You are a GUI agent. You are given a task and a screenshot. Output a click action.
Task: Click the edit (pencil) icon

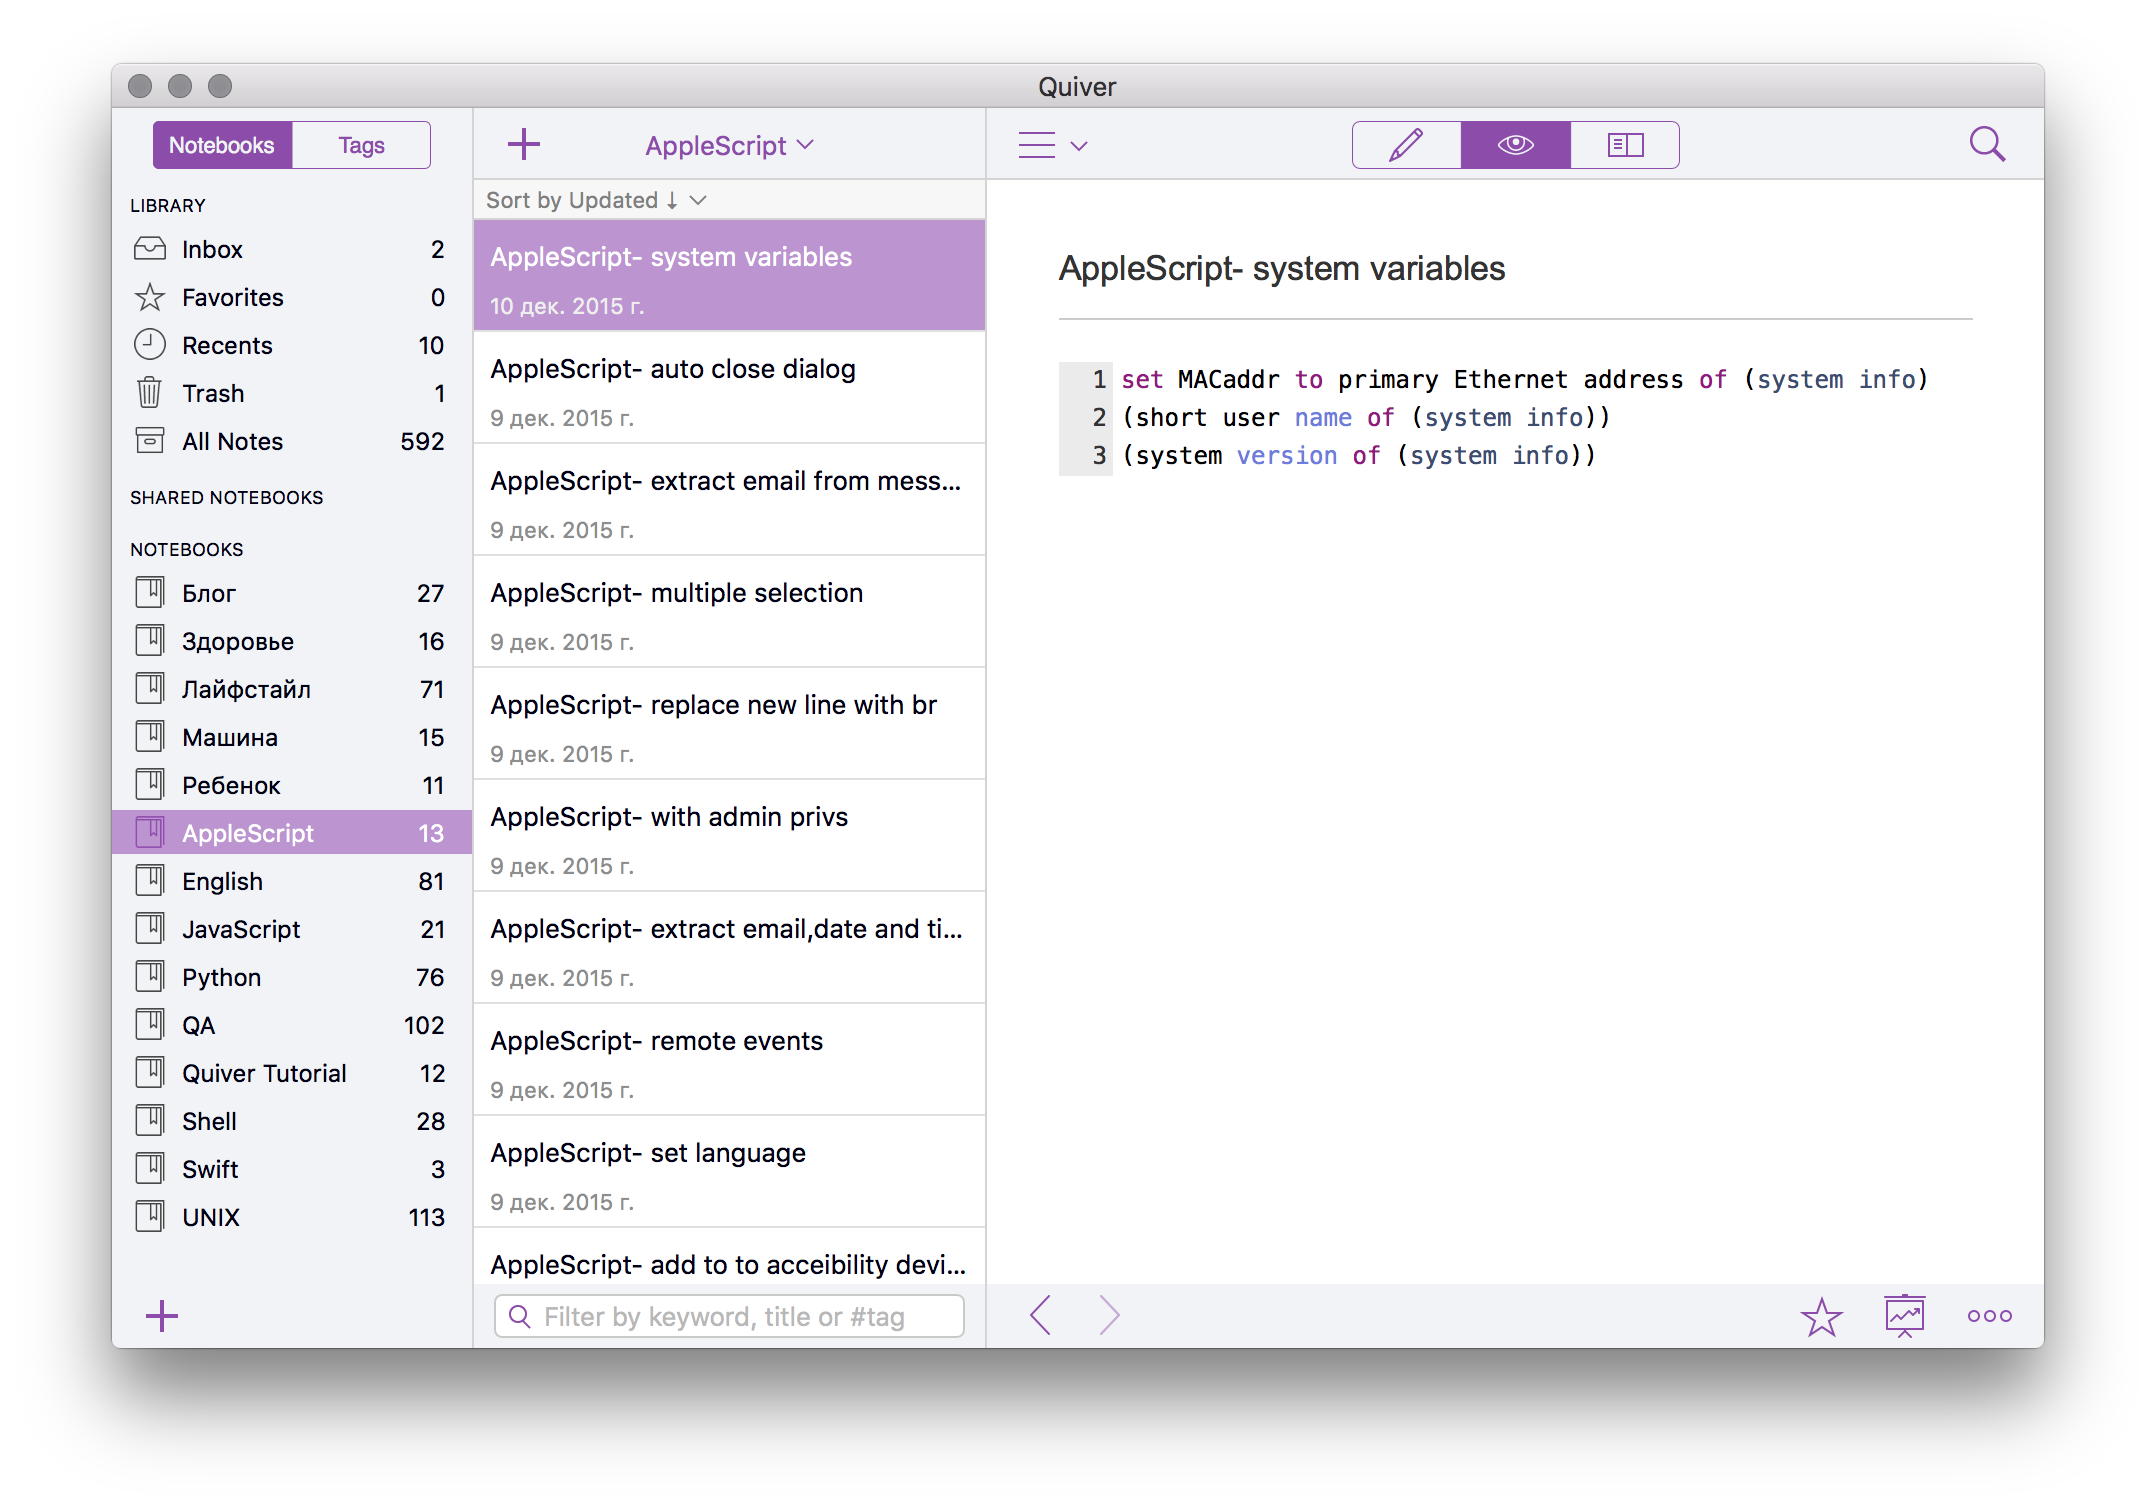click(1406, 144)
